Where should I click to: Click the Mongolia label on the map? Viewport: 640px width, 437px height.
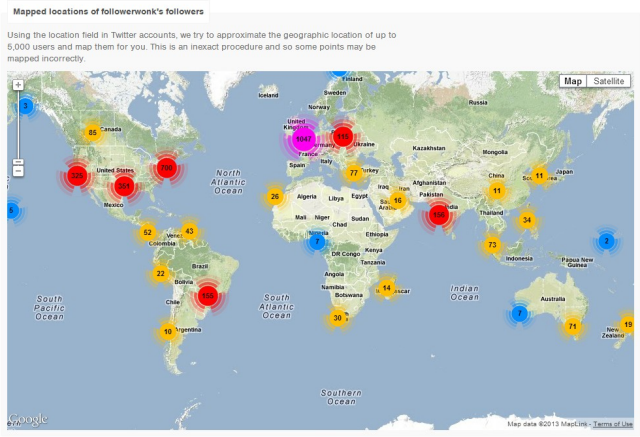(495, 152)
